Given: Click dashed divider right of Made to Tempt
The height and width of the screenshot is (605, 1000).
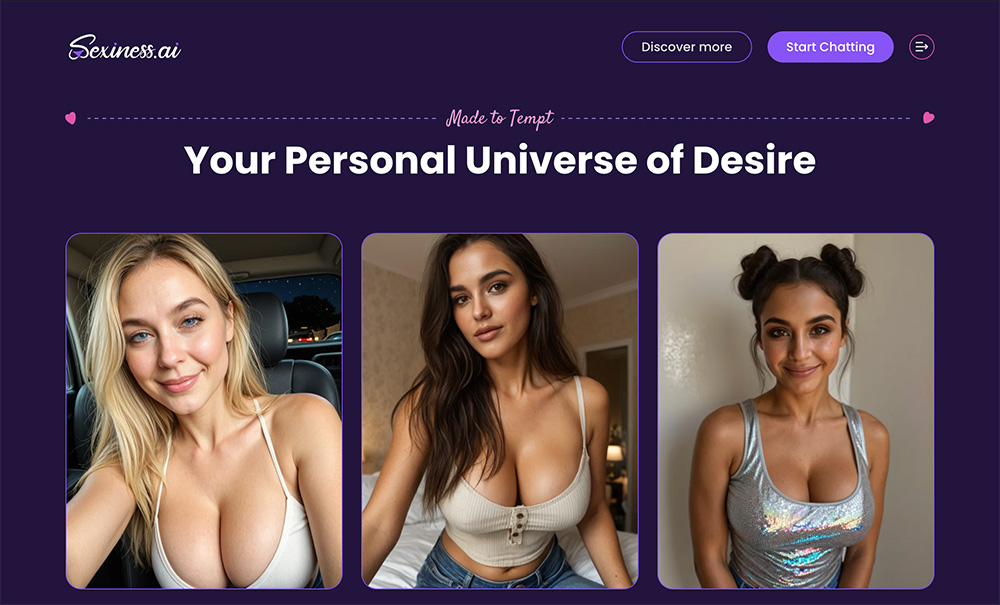Looking at the screenshot, I should tap(736, 118).
